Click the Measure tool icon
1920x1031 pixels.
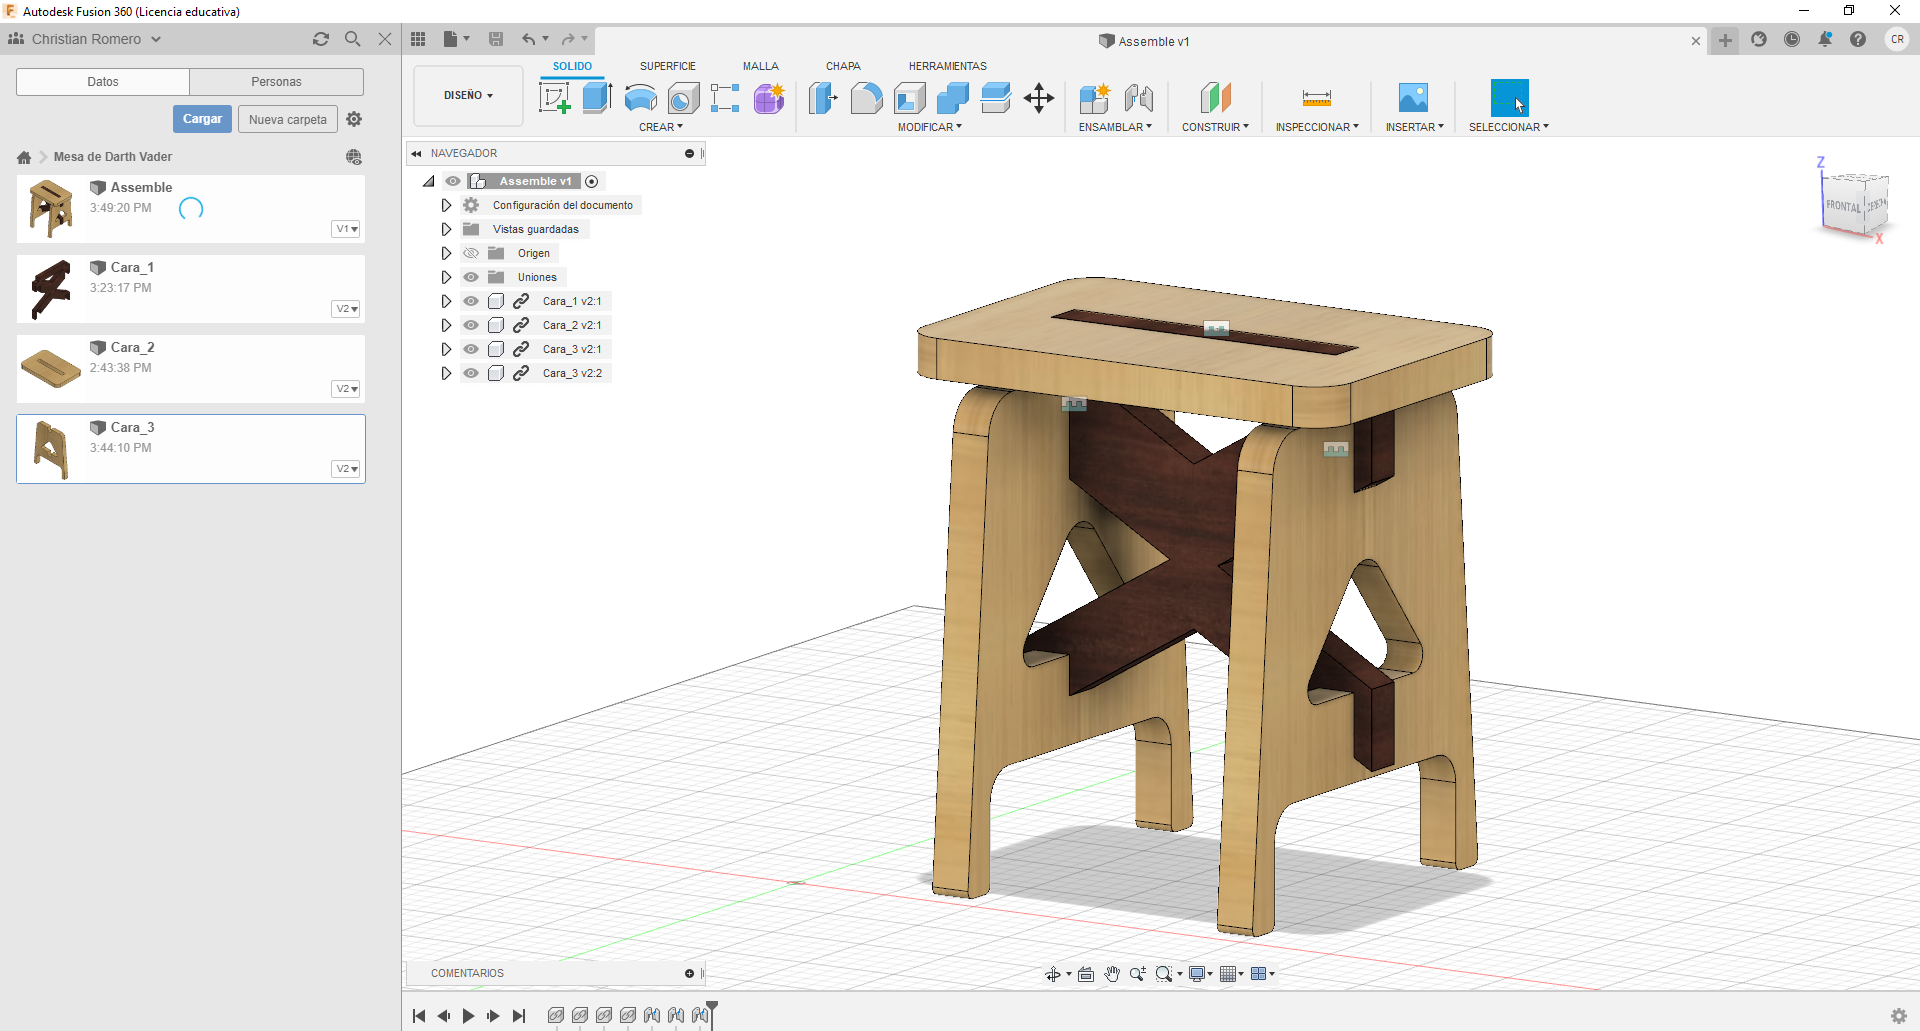tap(1317, 98)
